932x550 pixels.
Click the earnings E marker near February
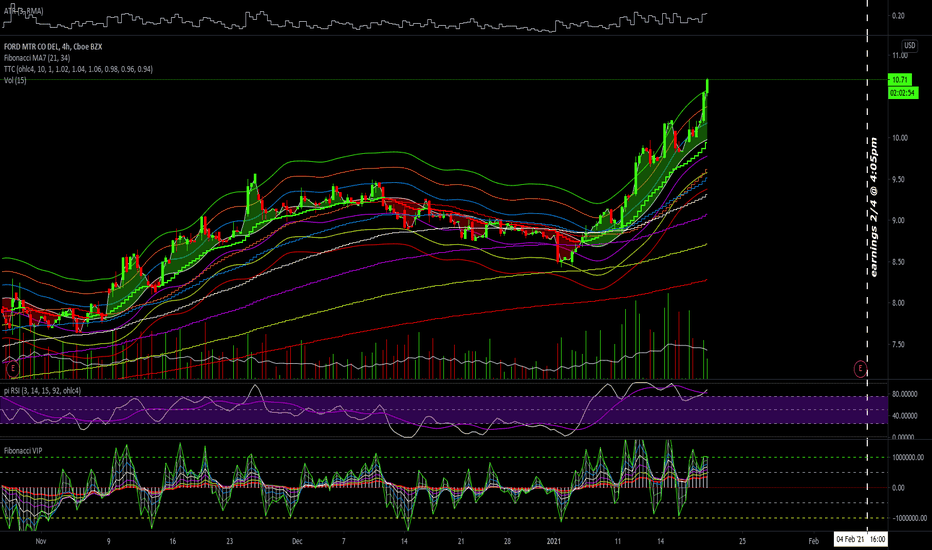pos(859,369)
